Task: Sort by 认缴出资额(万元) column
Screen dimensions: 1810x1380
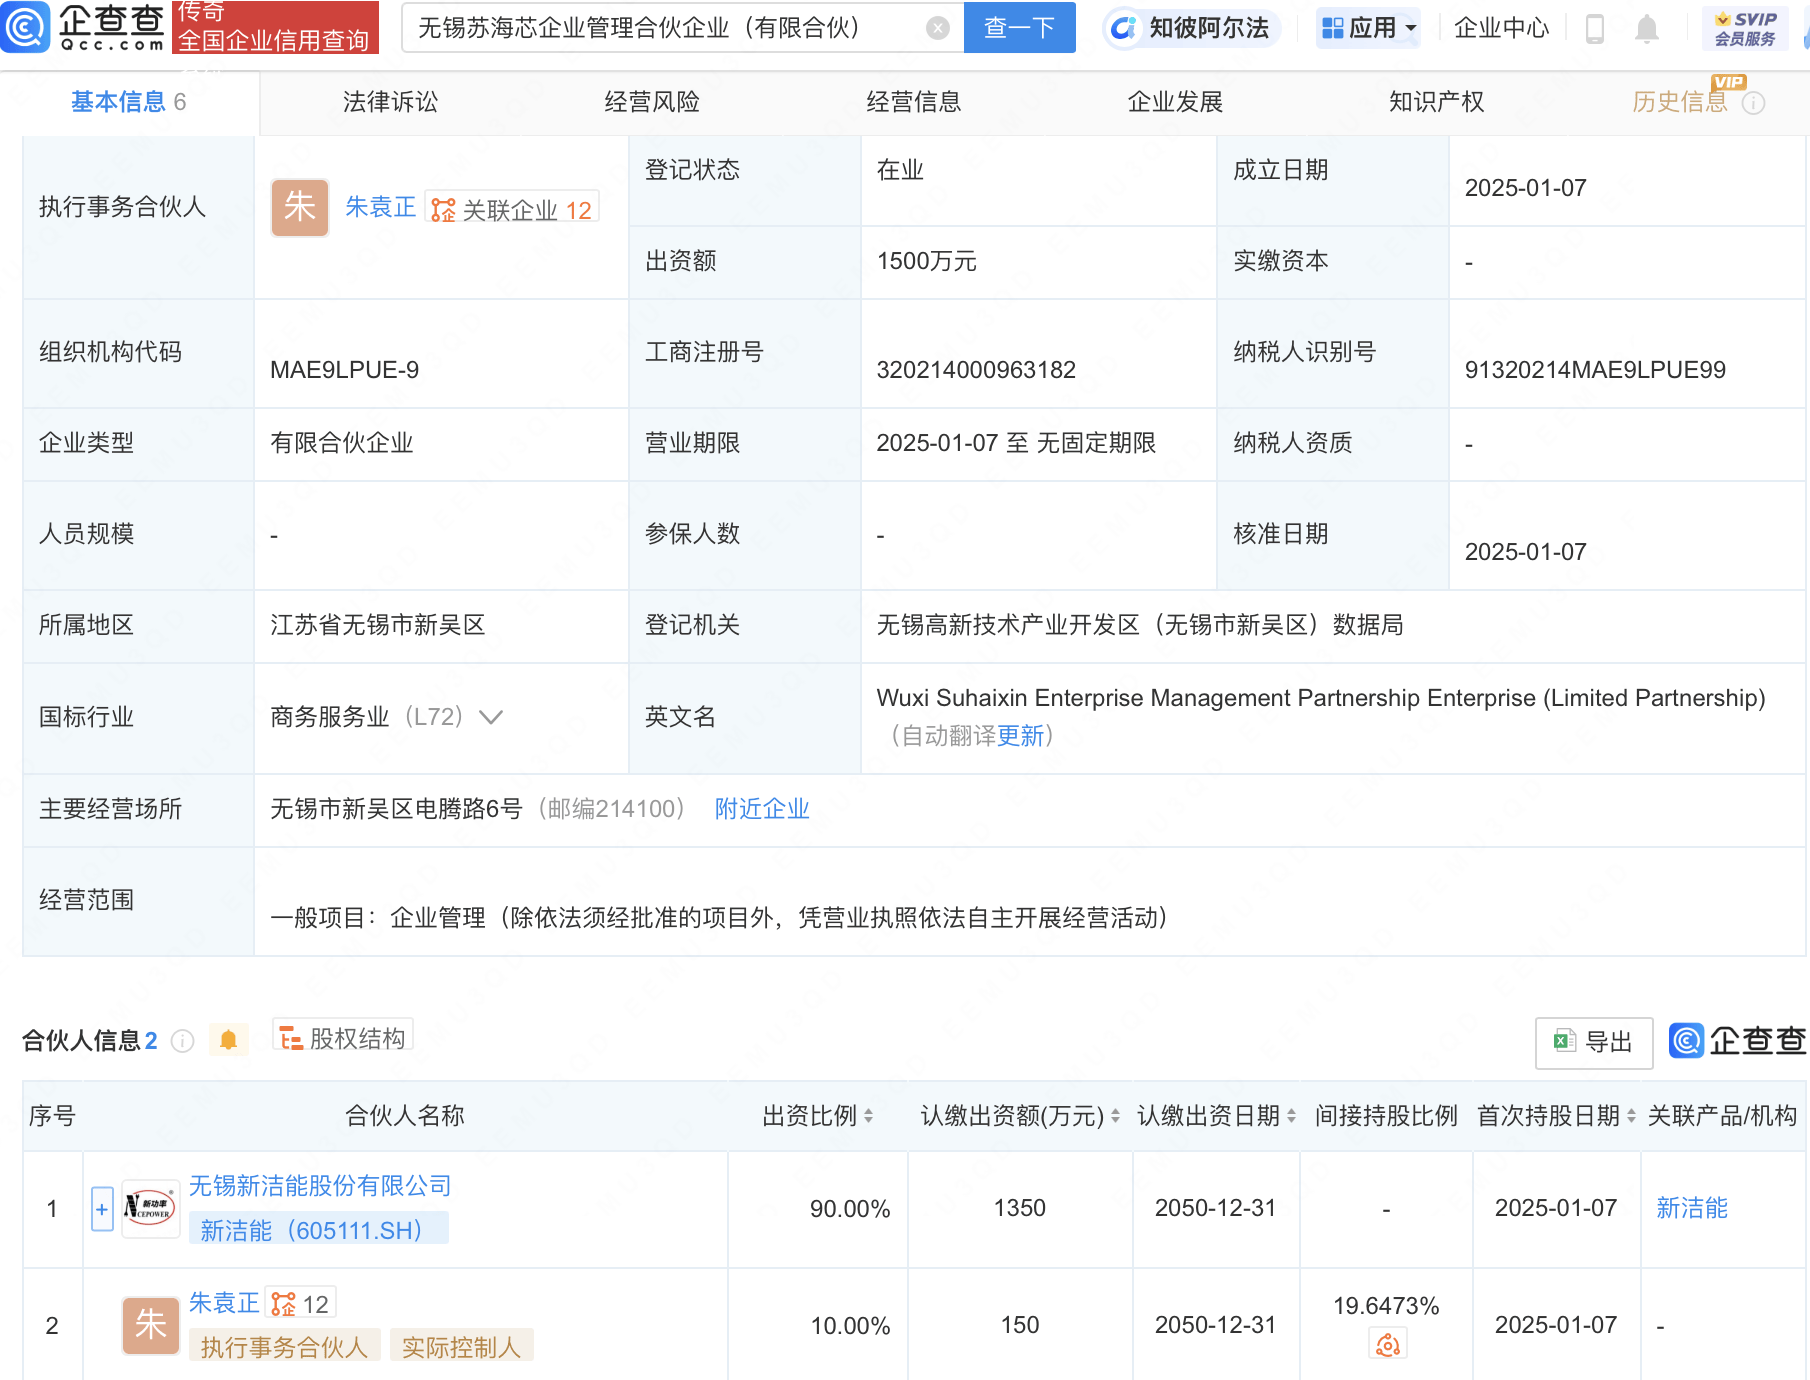Action: point(1115,1116)
